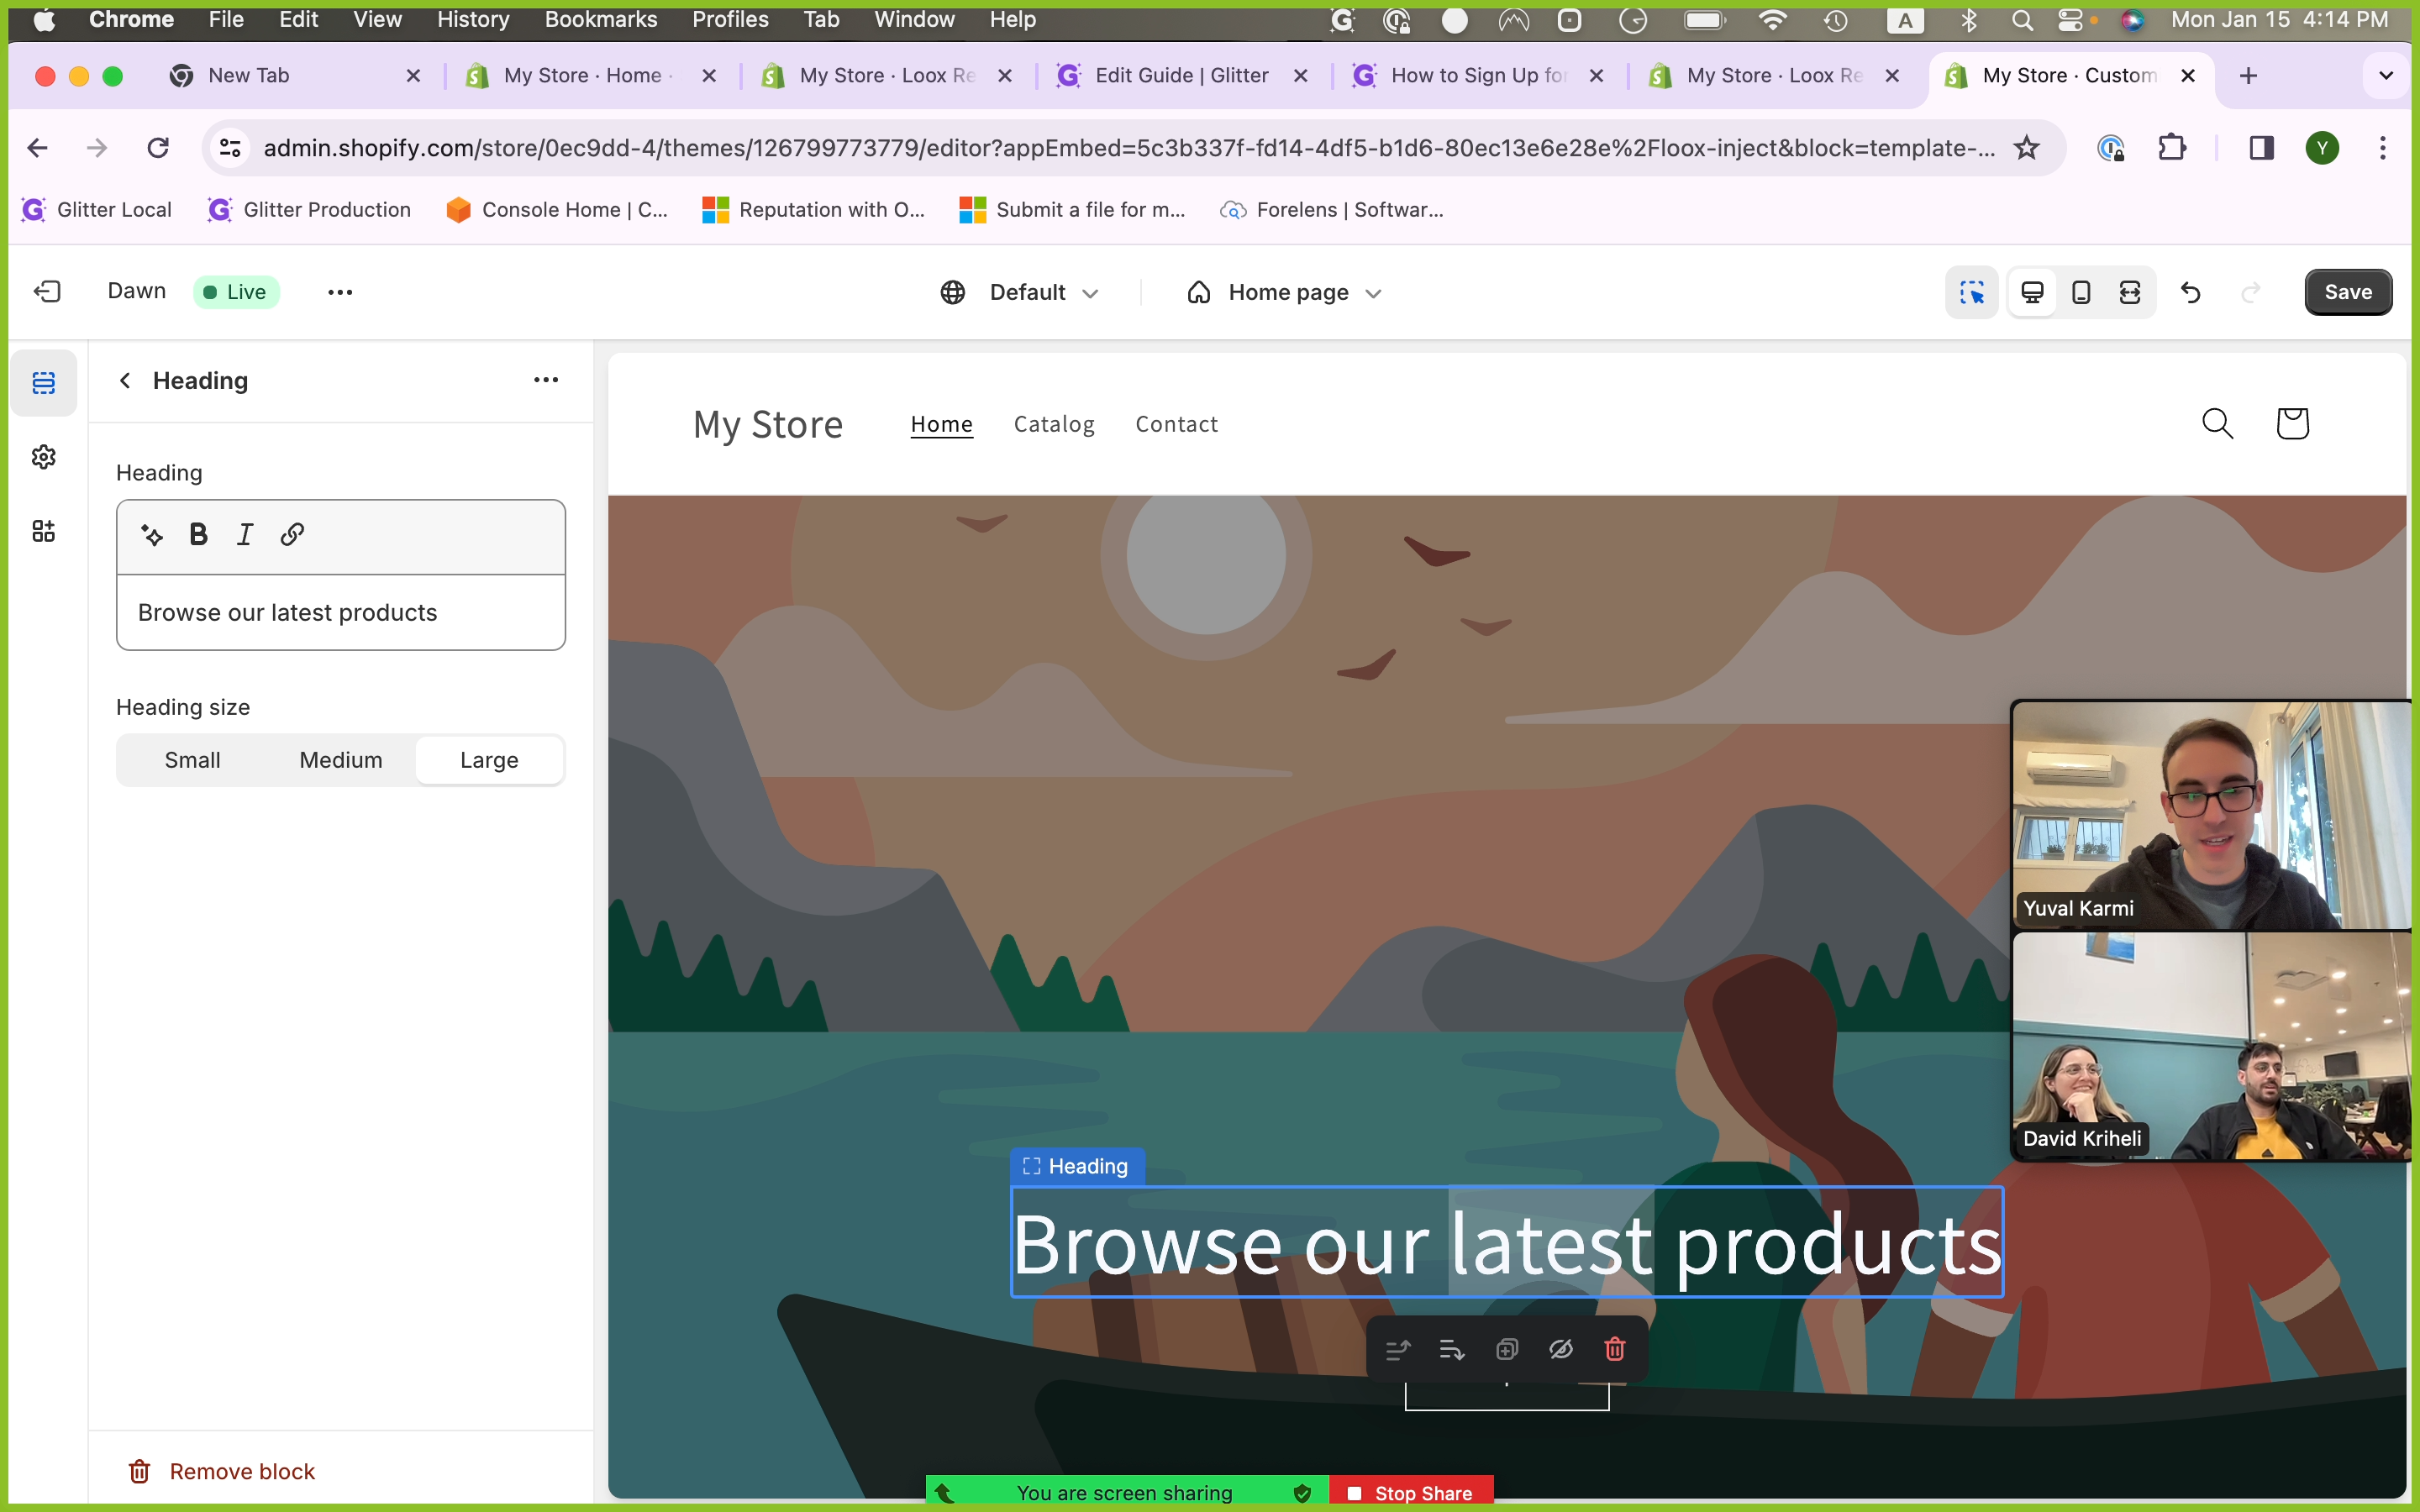The height and width of the screenshot is (1512, 2420).
Task: Select Large heading size
Action: pos(489,760)
